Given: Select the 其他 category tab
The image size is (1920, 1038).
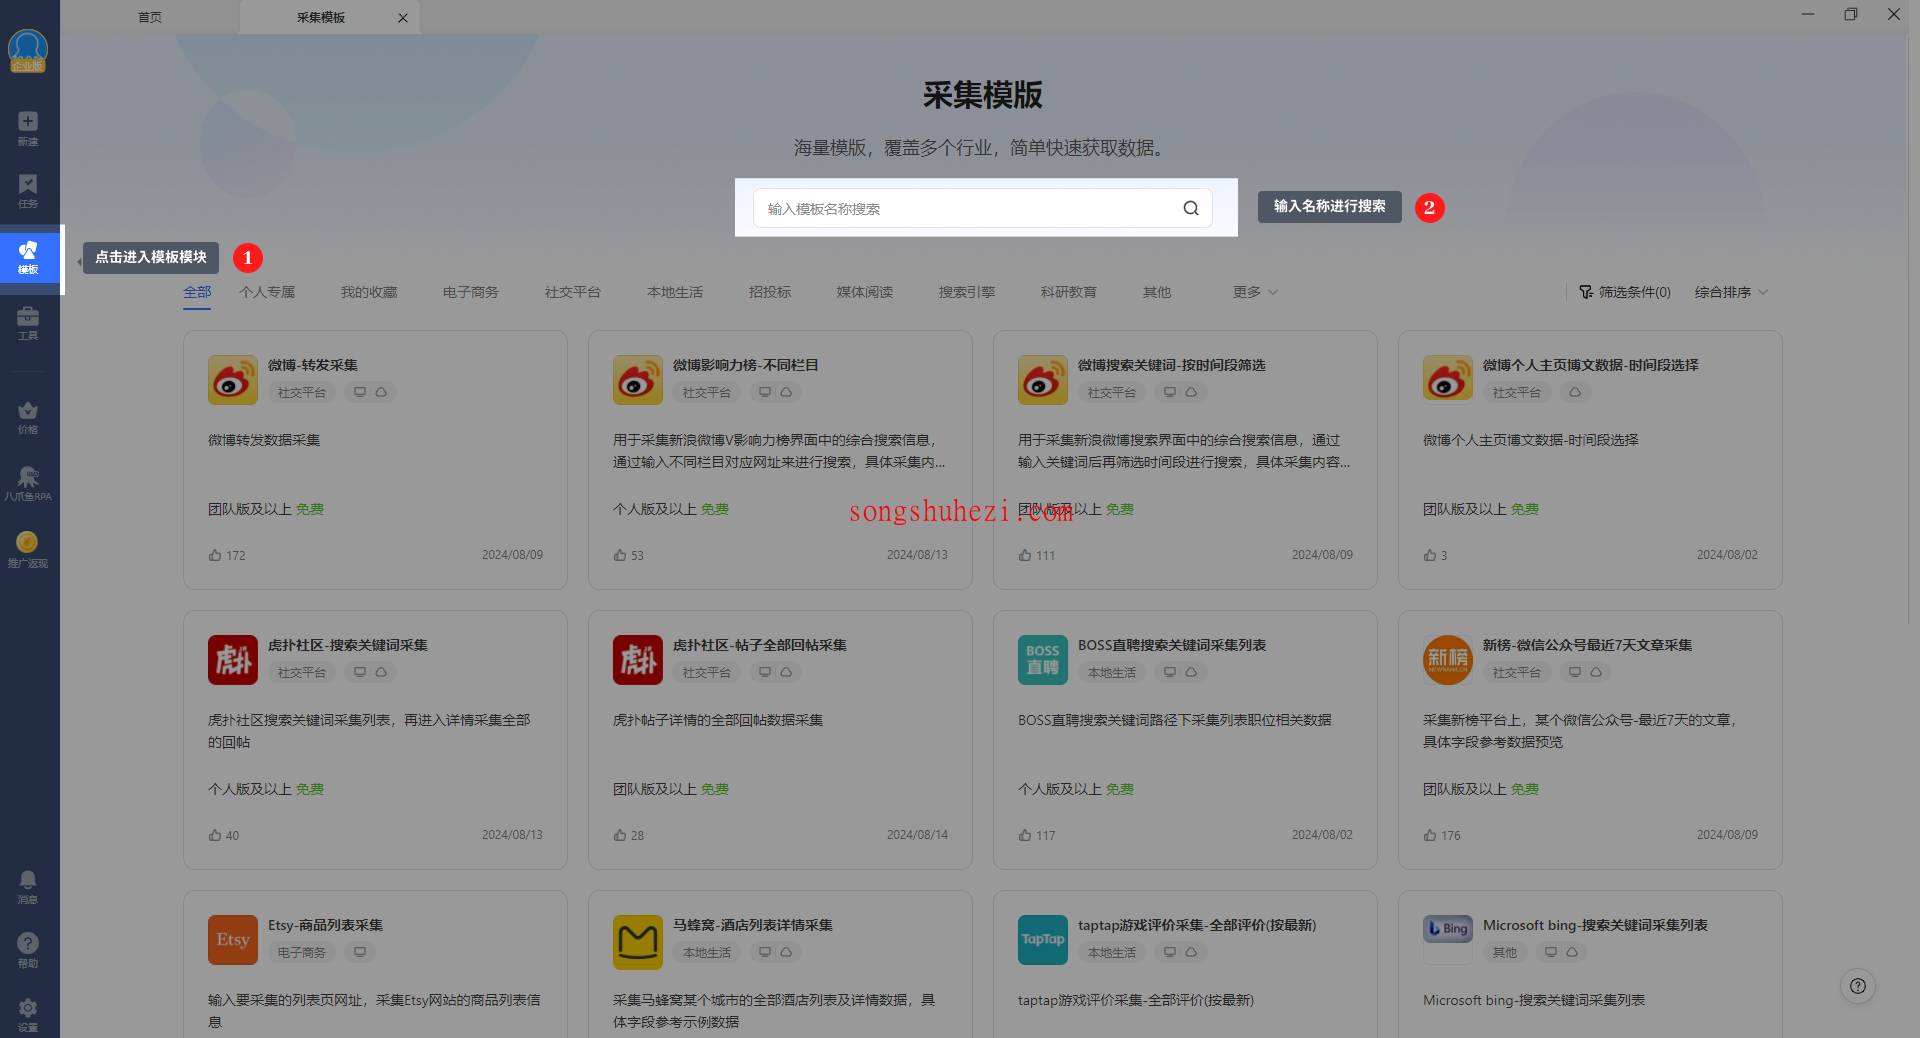Looking at the screenshot, I should [1157, 292].
